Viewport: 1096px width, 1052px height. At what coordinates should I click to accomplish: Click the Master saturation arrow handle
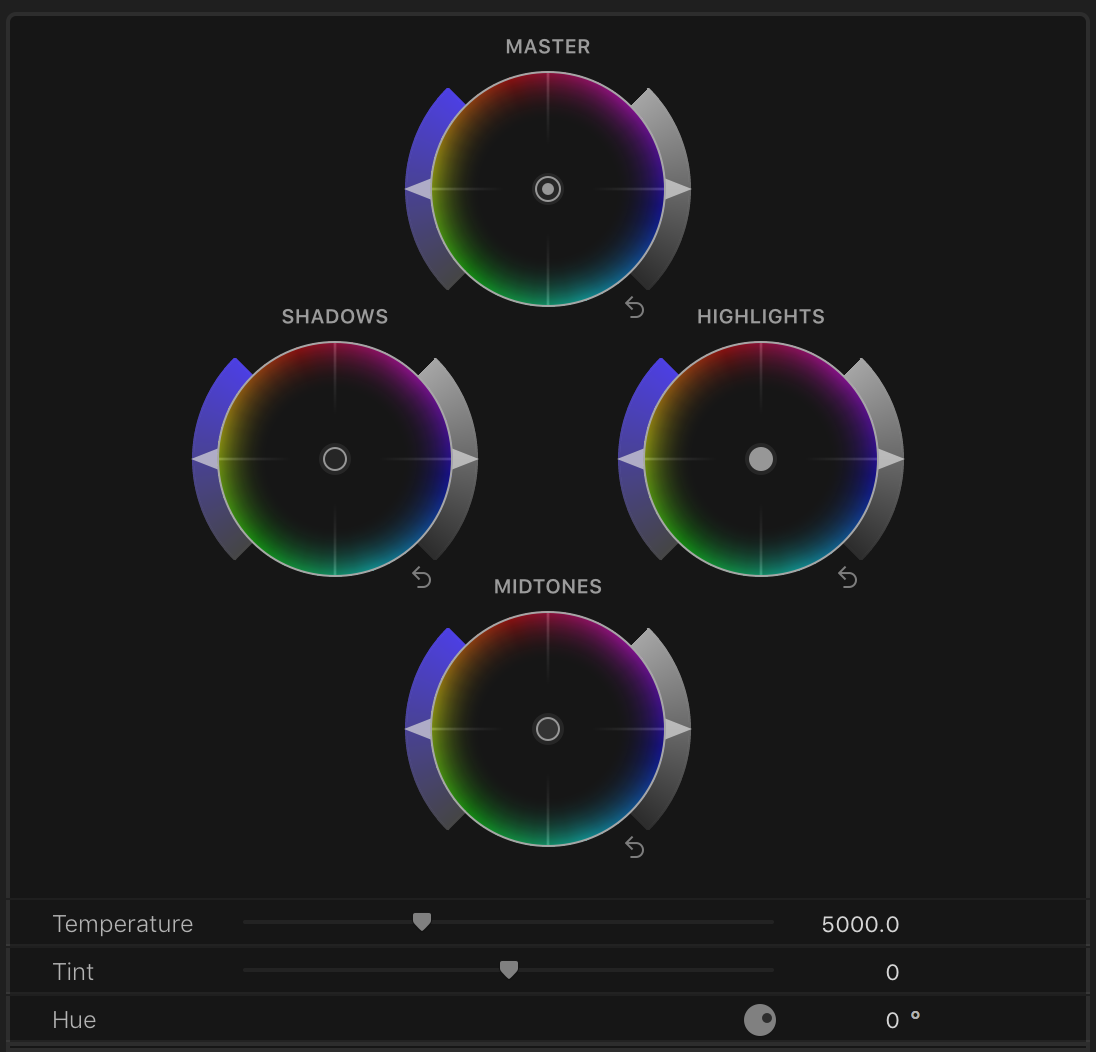pos(418,189)
